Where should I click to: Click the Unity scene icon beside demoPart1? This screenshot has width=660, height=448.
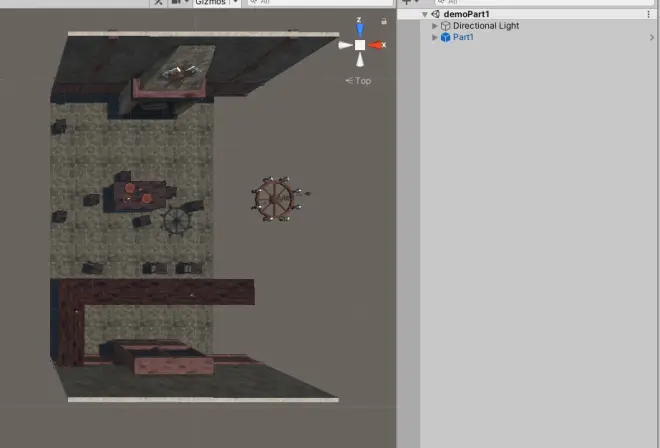pos(436,14)
